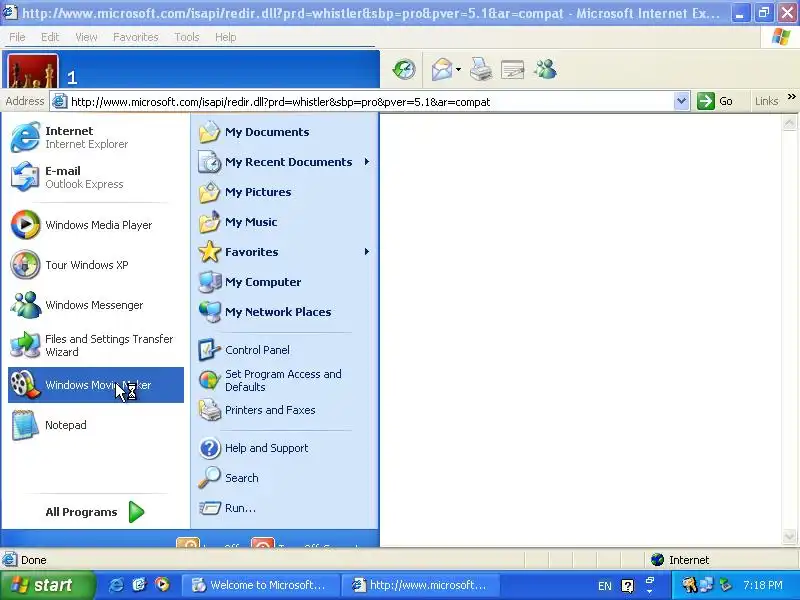Open Printers and Faxes
This screenshot has height=600, width=800.
pos(285,410)
